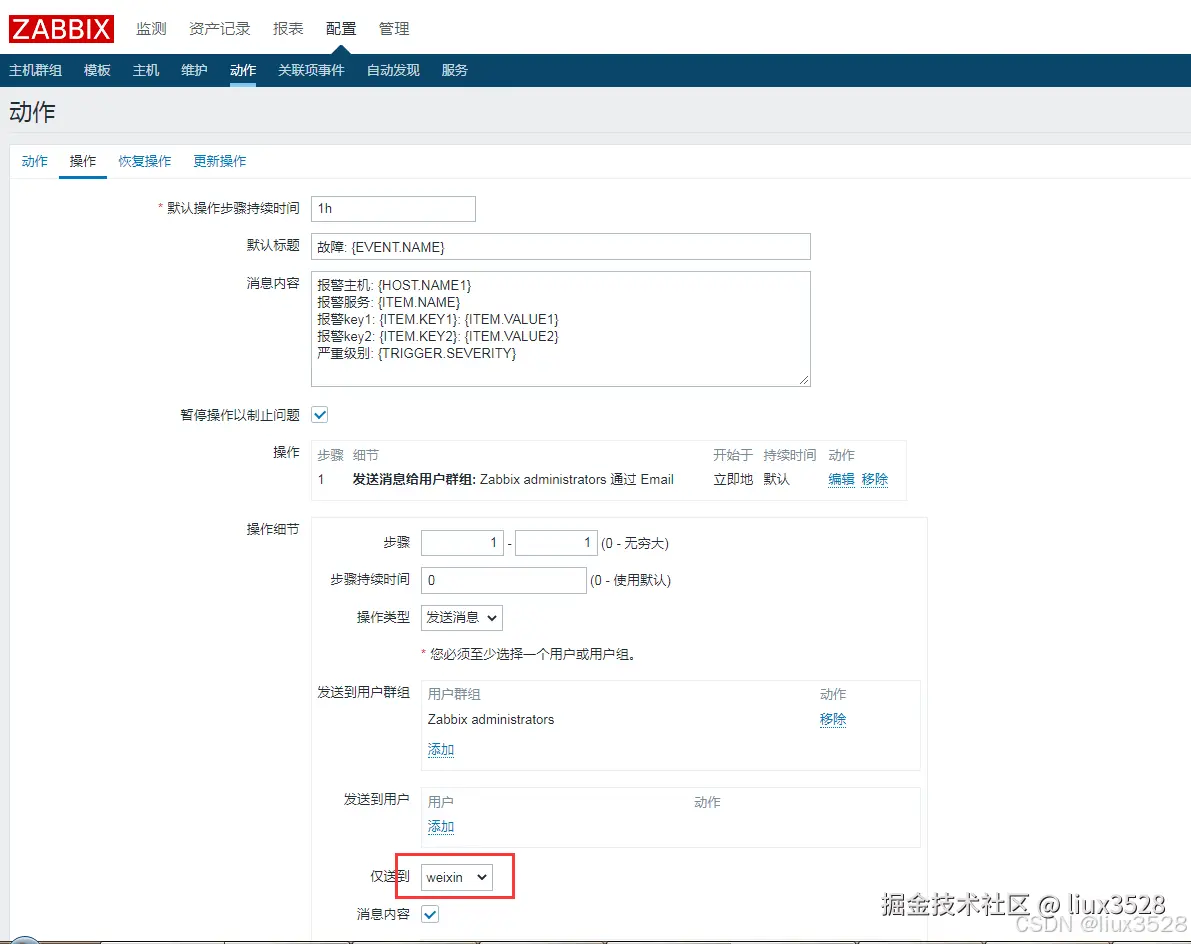Go to 服务 submenu
Viewport: 1191px width, 944px height.
point(455,70)
